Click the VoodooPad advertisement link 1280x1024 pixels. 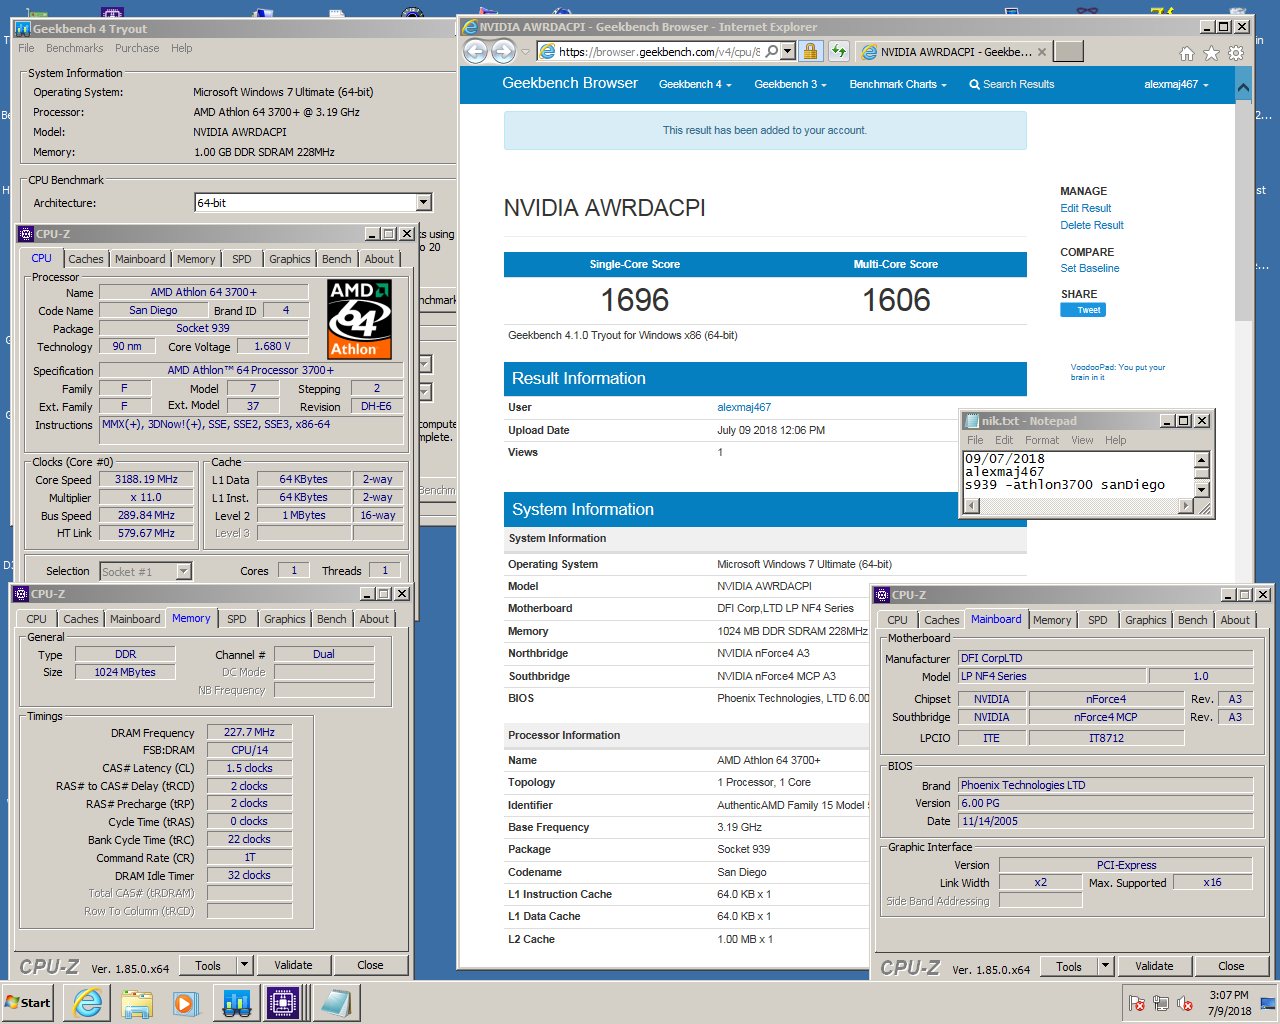1117,372
